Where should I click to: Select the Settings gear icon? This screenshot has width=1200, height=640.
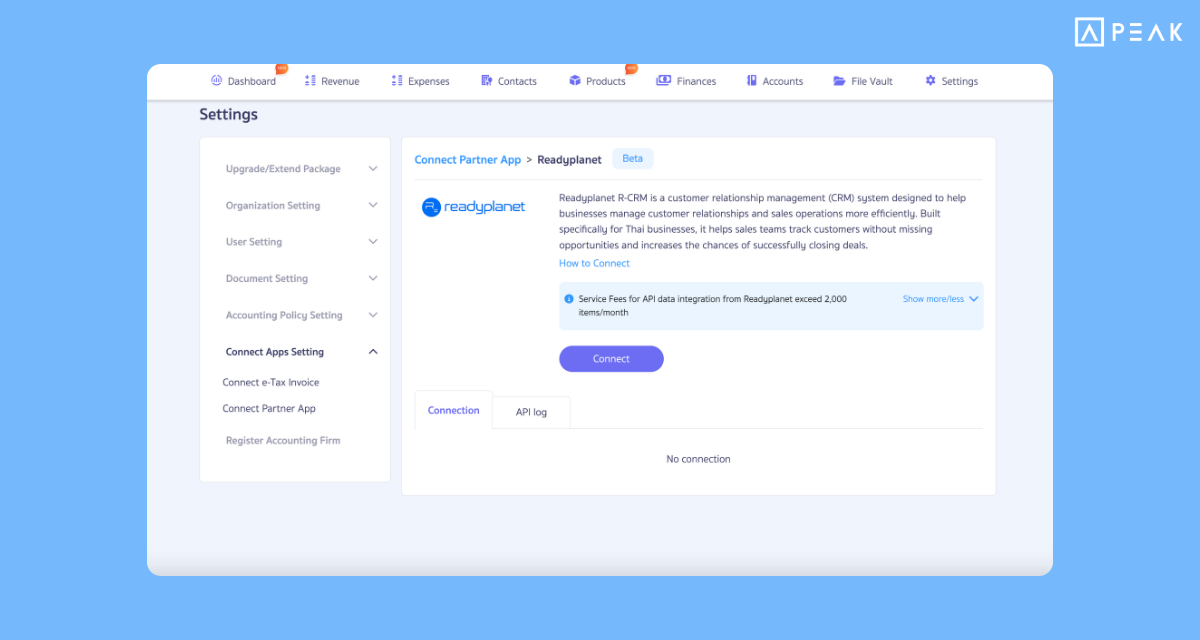pos(930,80)
